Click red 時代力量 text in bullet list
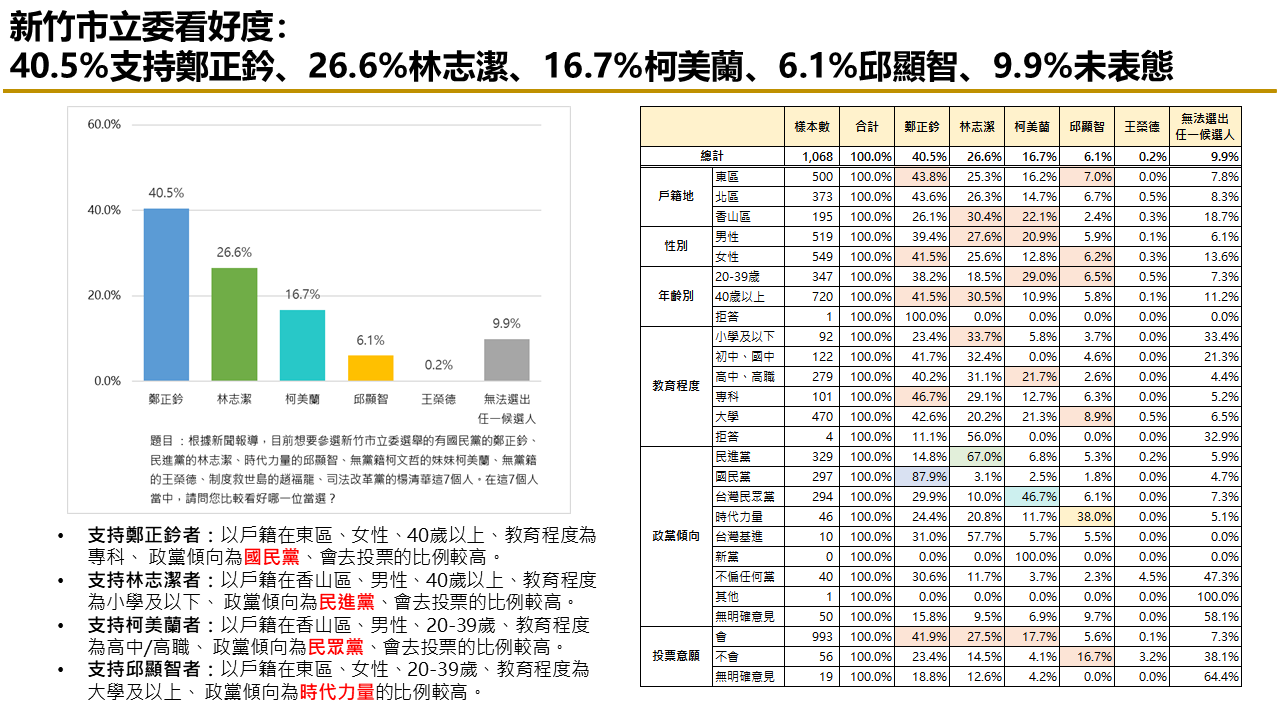 click(x=339, y=691)
